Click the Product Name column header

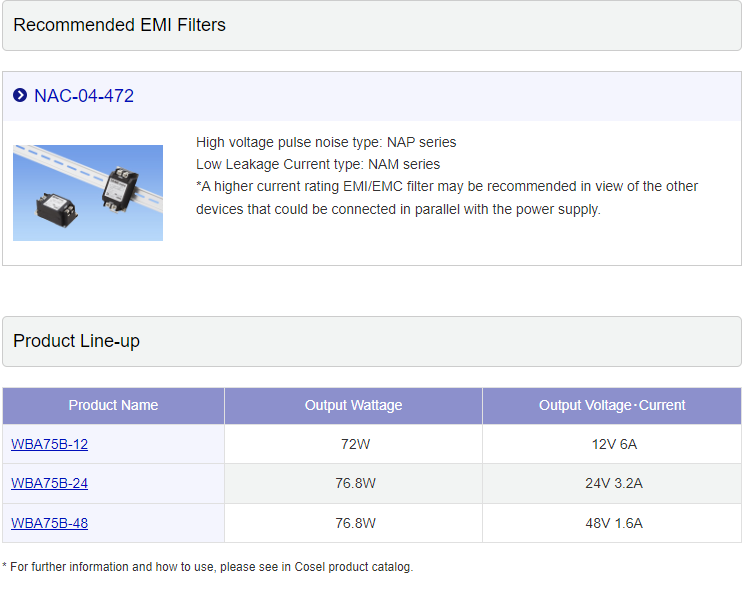click(113, 405)
